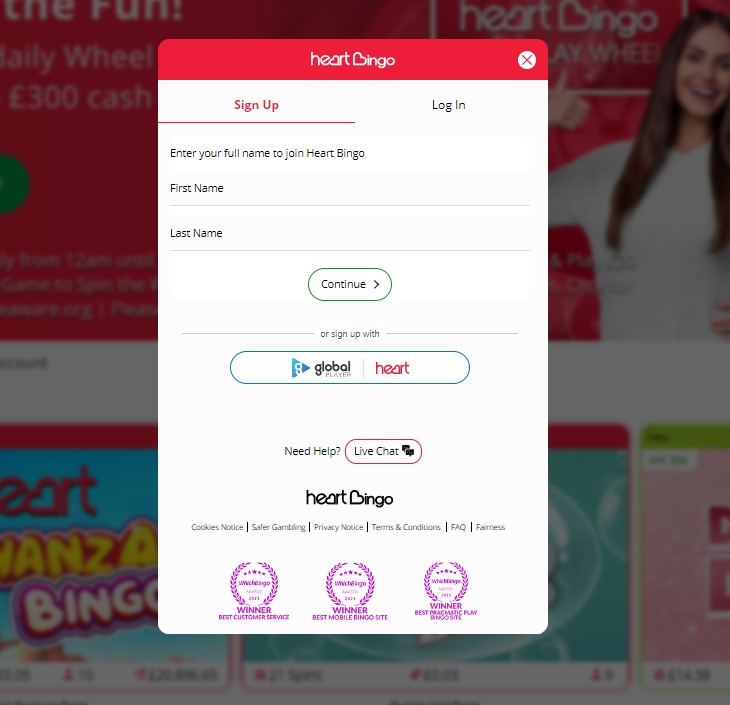
Task: Open the Cookies Notice link
Action: 217,527
